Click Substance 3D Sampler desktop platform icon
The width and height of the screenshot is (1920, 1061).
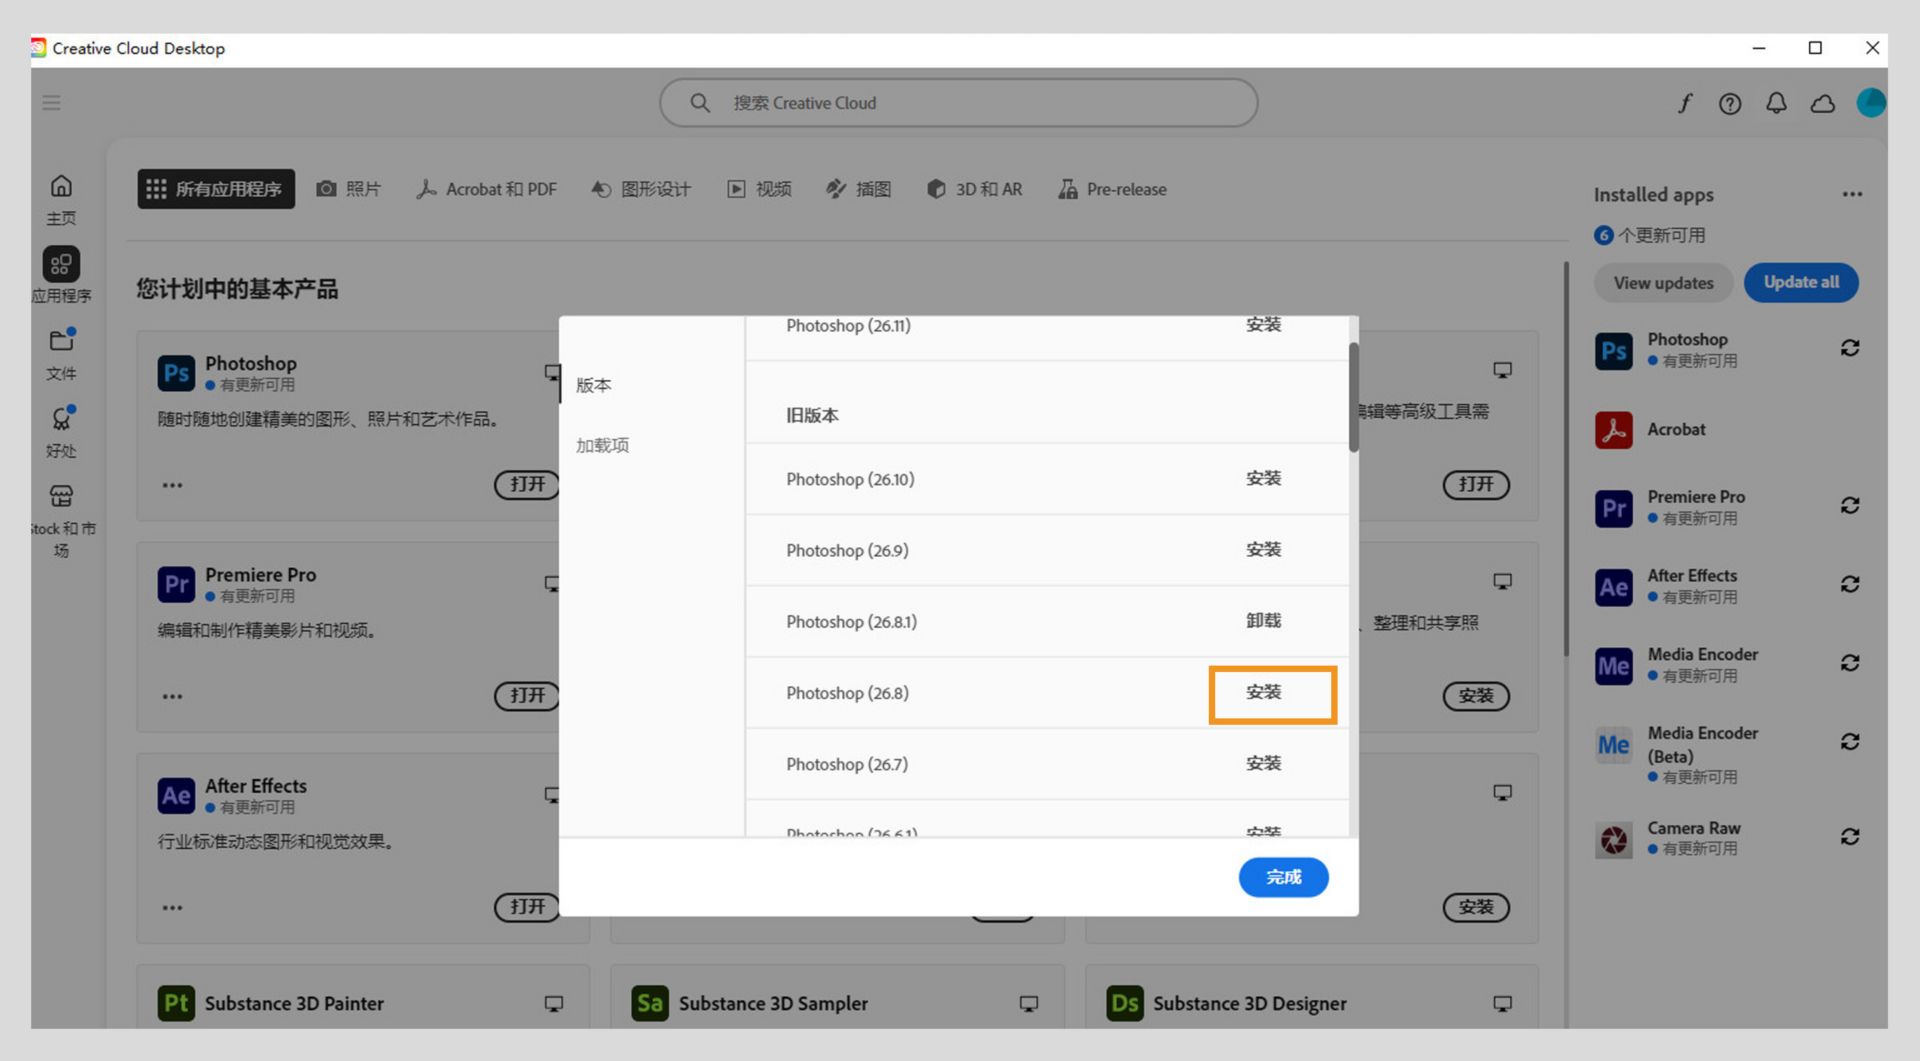pos(1028,1003)
